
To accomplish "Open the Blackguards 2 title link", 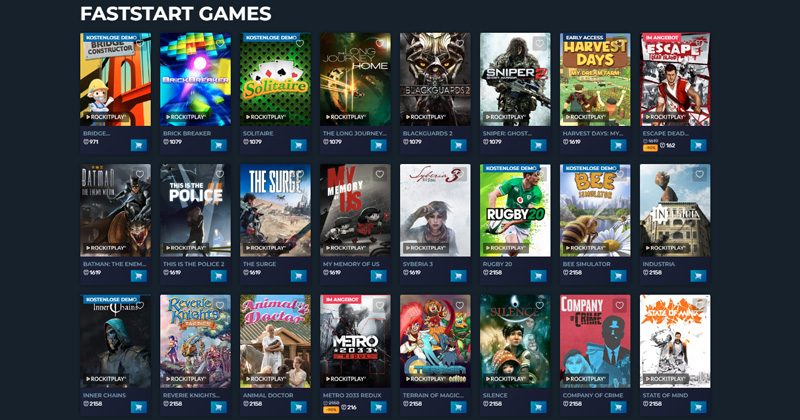I will pos(428,133).
